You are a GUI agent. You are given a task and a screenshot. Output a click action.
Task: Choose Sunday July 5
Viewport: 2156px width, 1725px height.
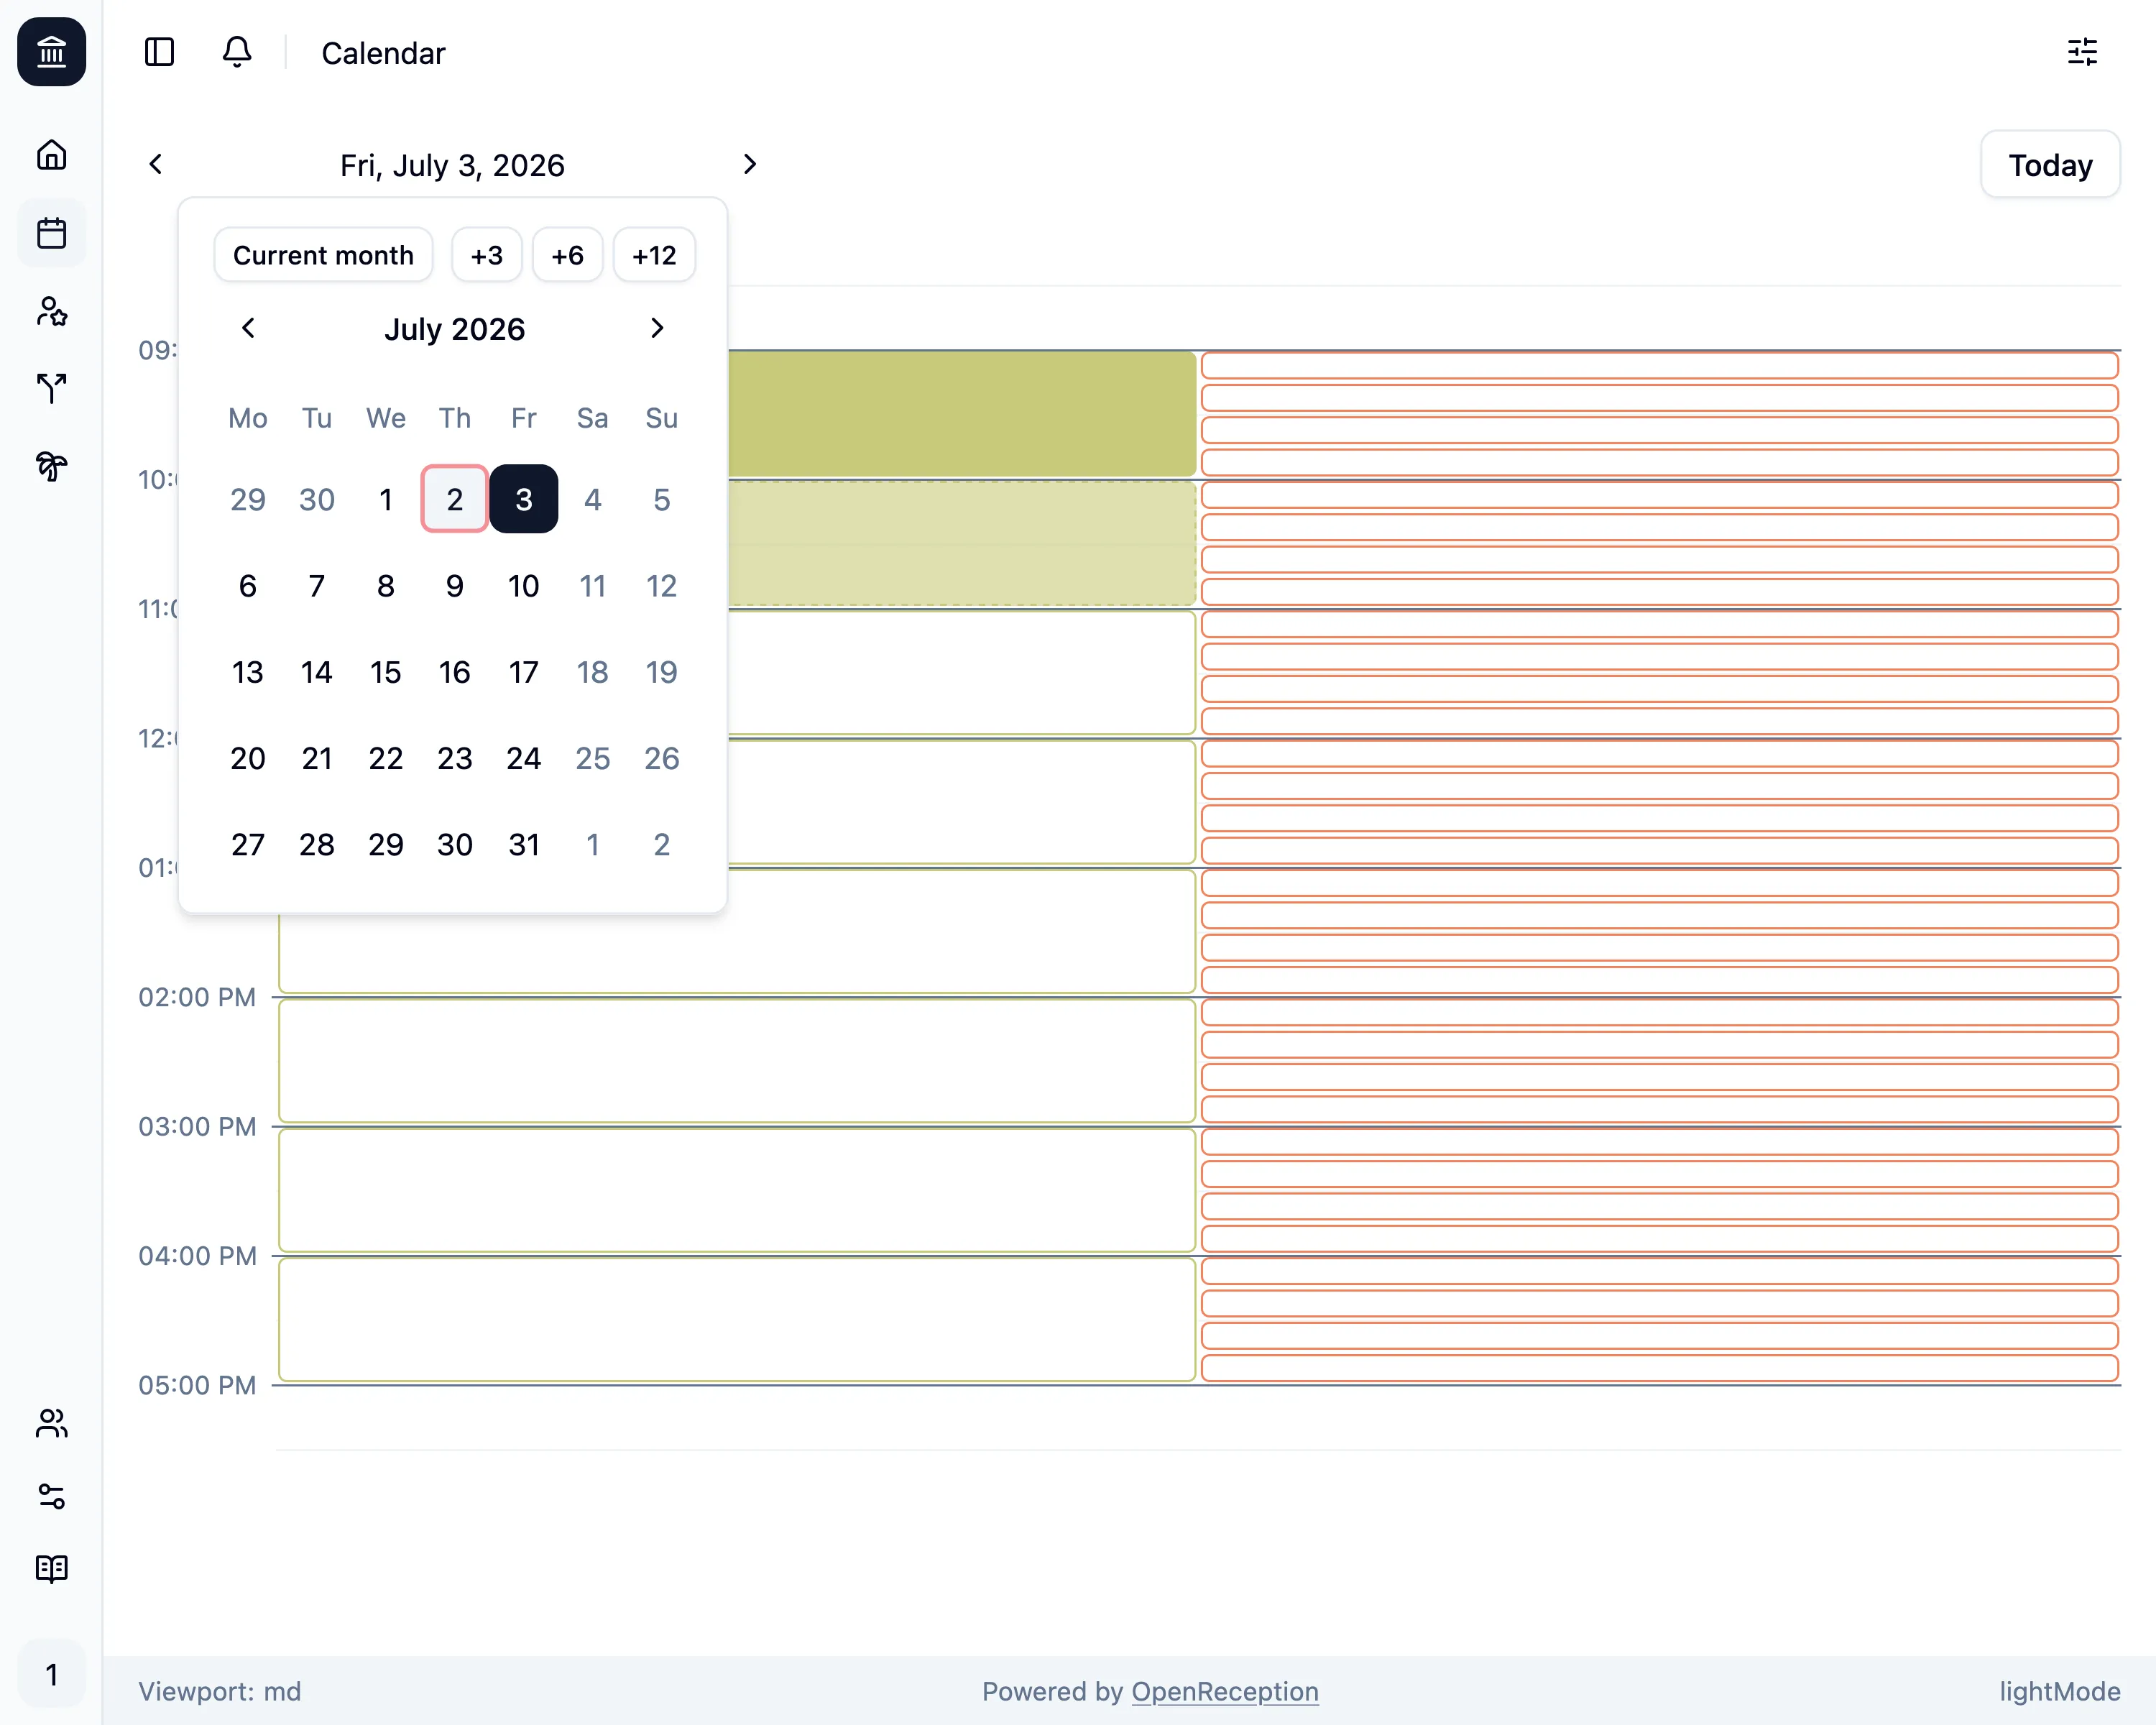662,499
